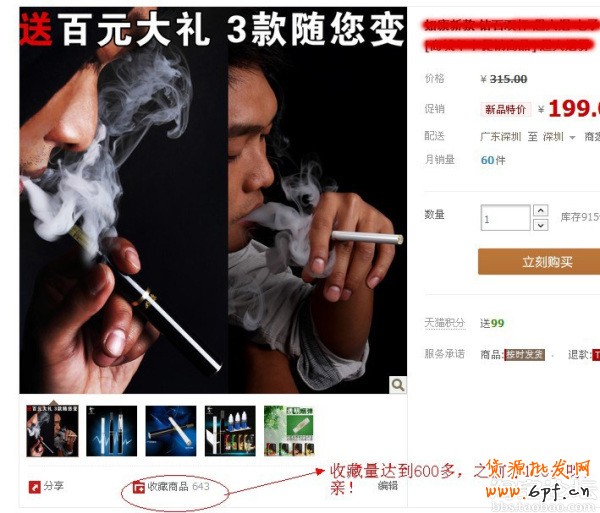Click the red share icon

[x=34, y=487]
